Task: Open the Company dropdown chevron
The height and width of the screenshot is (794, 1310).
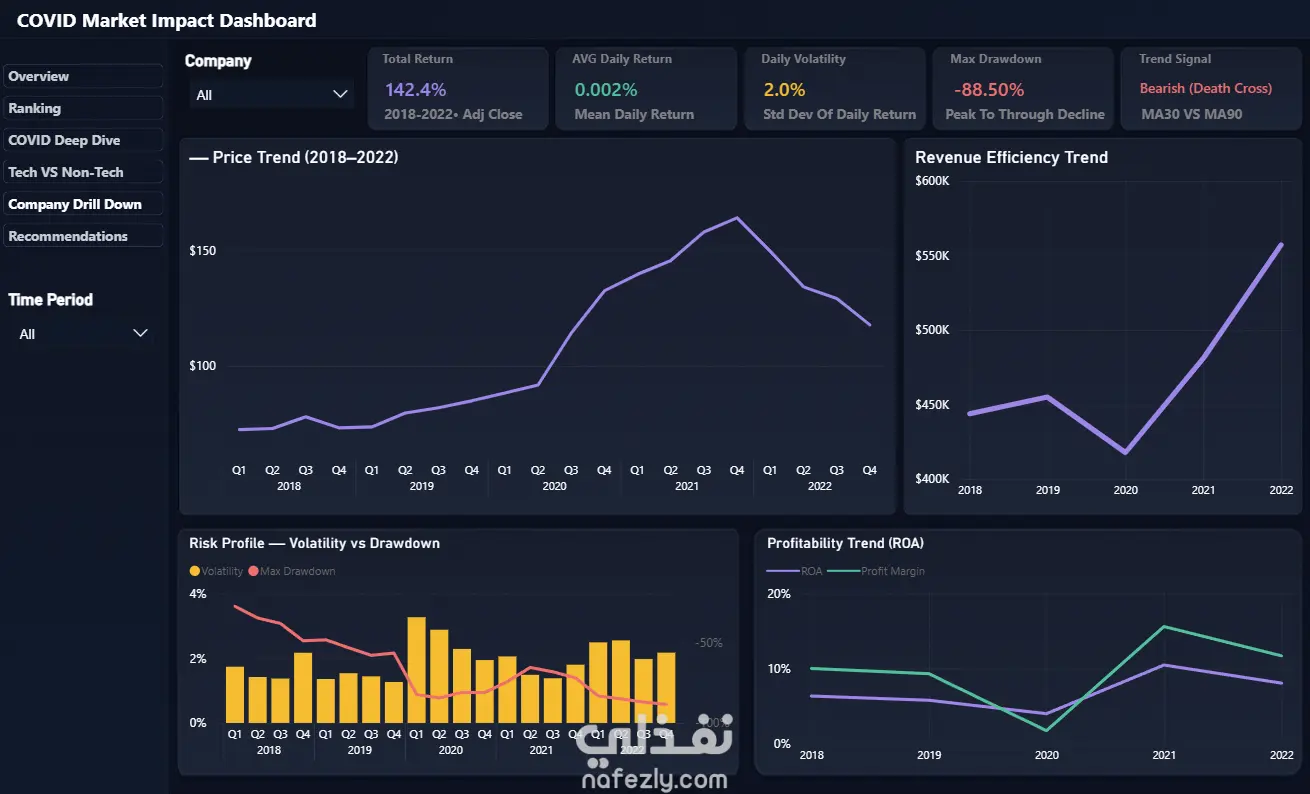Action: 340,94
